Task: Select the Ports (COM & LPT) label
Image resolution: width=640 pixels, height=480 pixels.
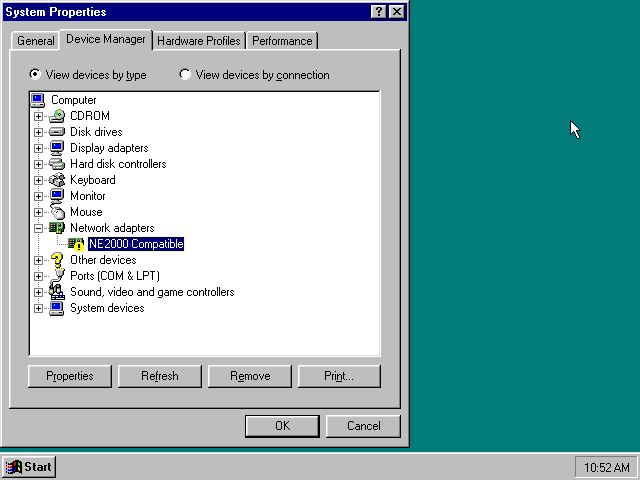Action: (x=115, y=276)
